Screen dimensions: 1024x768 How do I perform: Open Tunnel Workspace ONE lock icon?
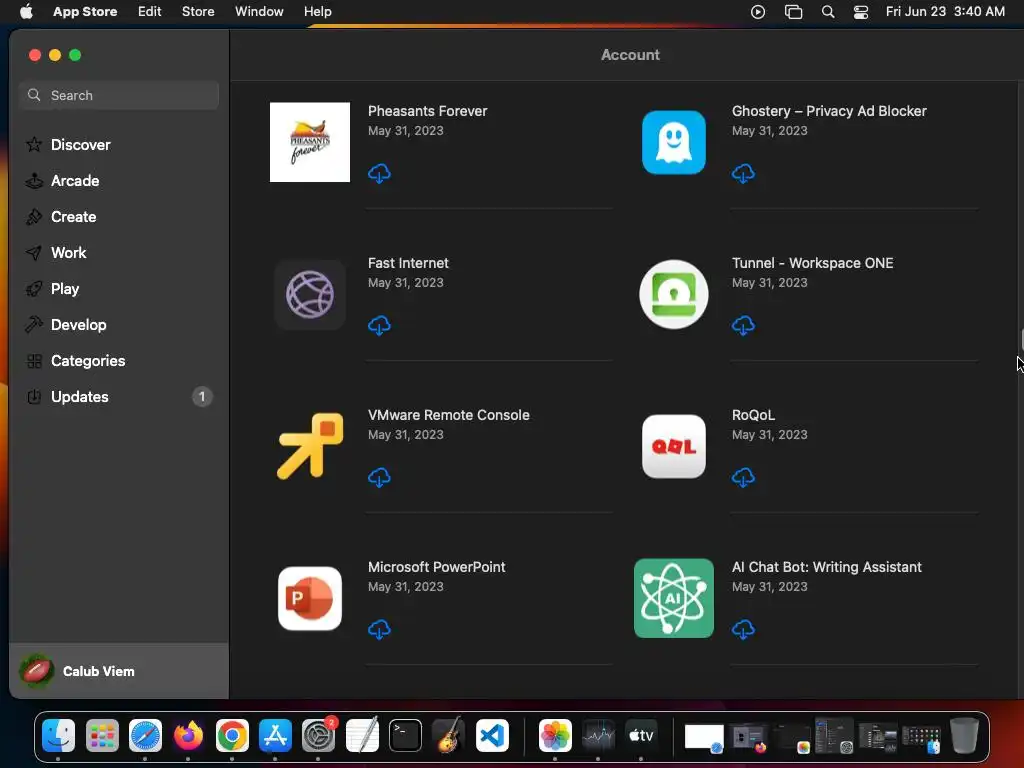[673, 295]
